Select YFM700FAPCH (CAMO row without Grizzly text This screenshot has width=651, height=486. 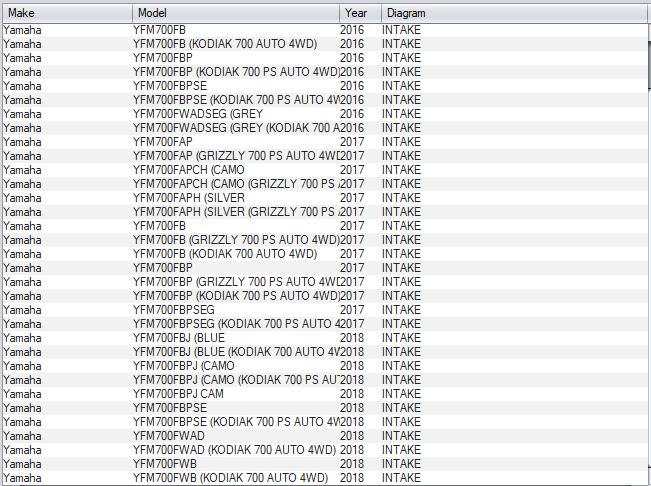point(325,170)
